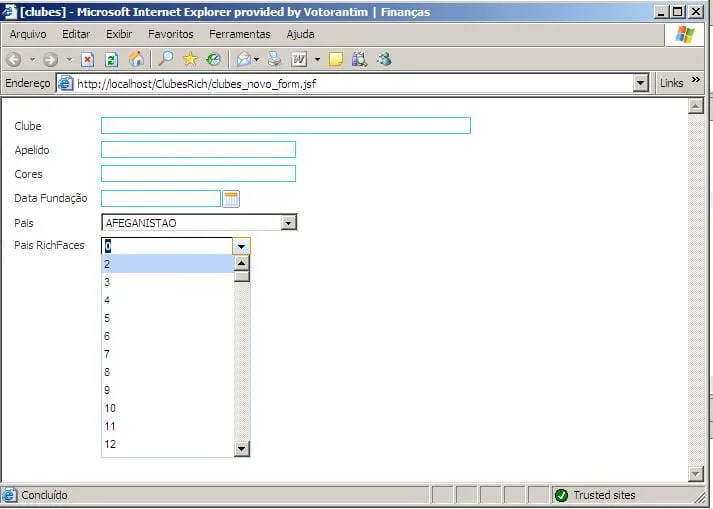Click the Trusted sites green check icon
The width and height of the screenshot is (713, 509).
click(561, 495)
